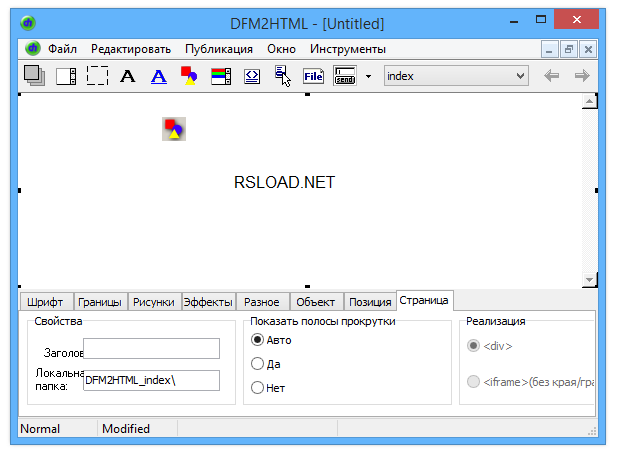
Task: Restore the inner document window
Action: pyautogui.click(x=569, y=49)
